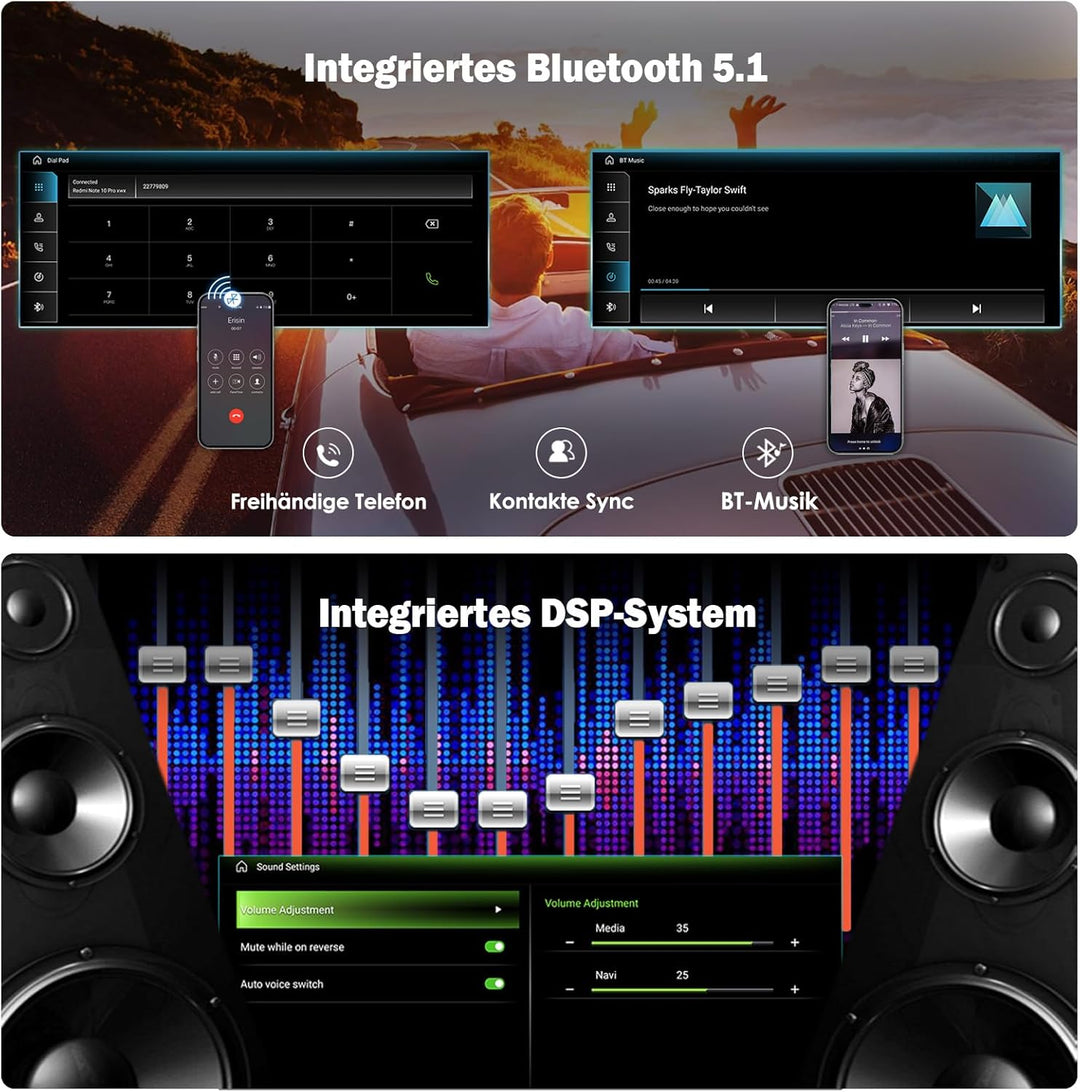Open contacts icon in Dial Pad sidebar
Image resolution: width=1080 pixels, height=1092 pixels.
point(39,217)
